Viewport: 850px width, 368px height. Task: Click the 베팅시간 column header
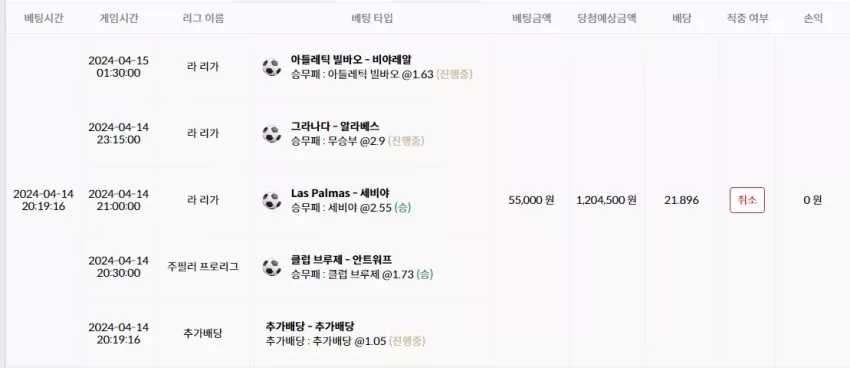click(44, 18)
